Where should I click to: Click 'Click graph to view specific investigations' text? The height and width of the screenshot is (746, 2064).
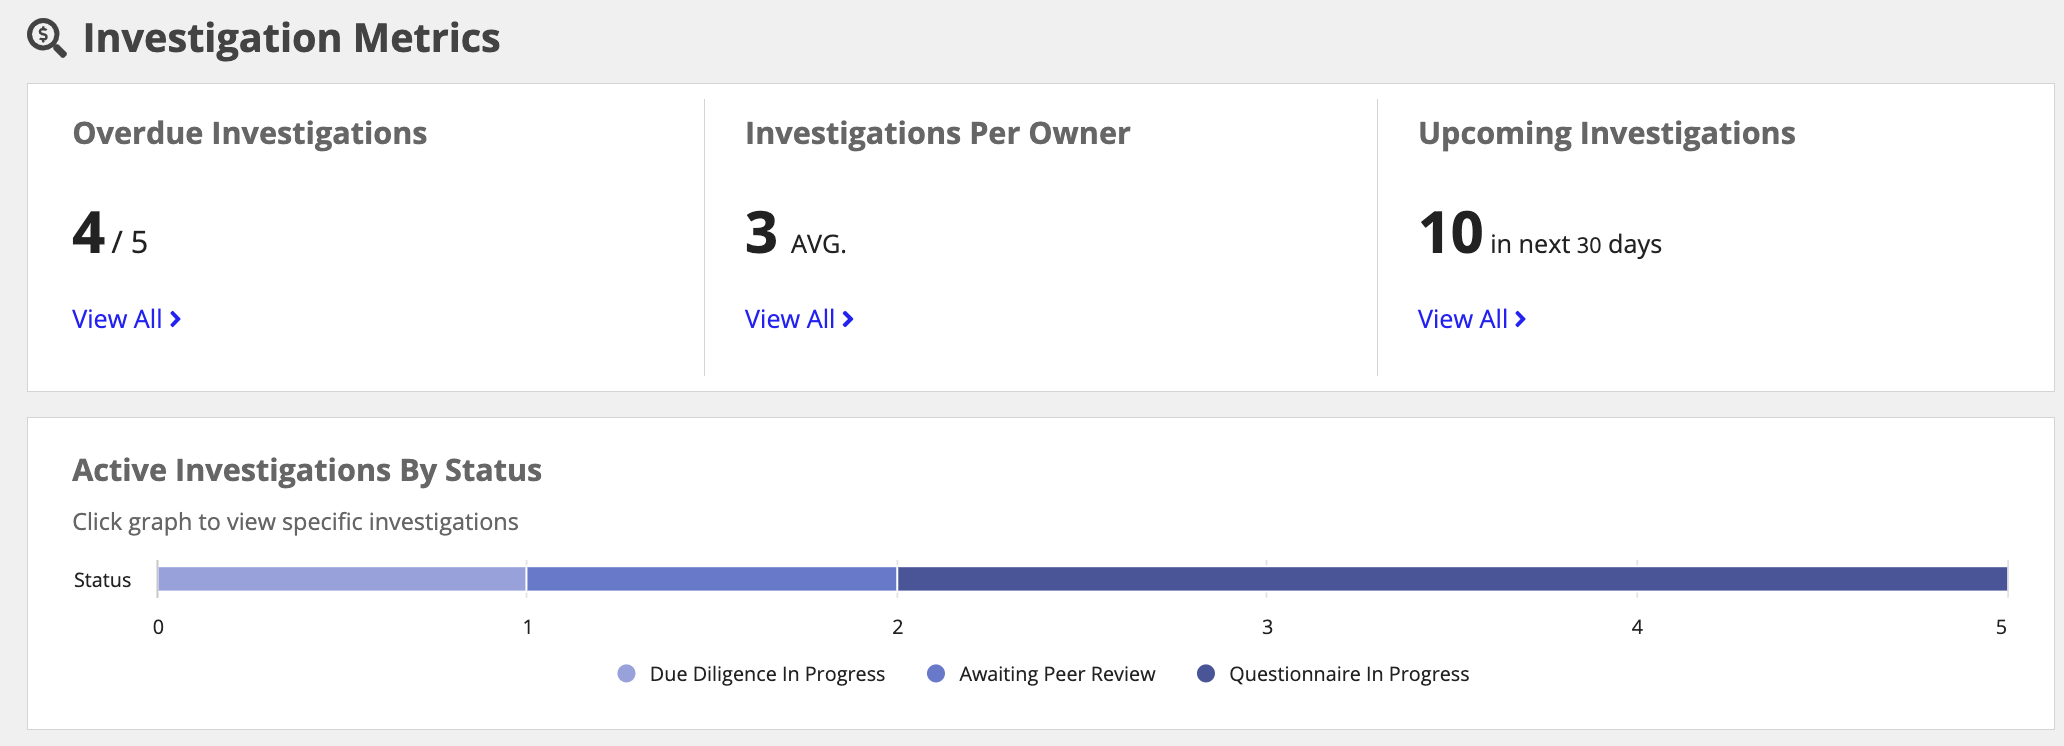(x=295, y=522)
